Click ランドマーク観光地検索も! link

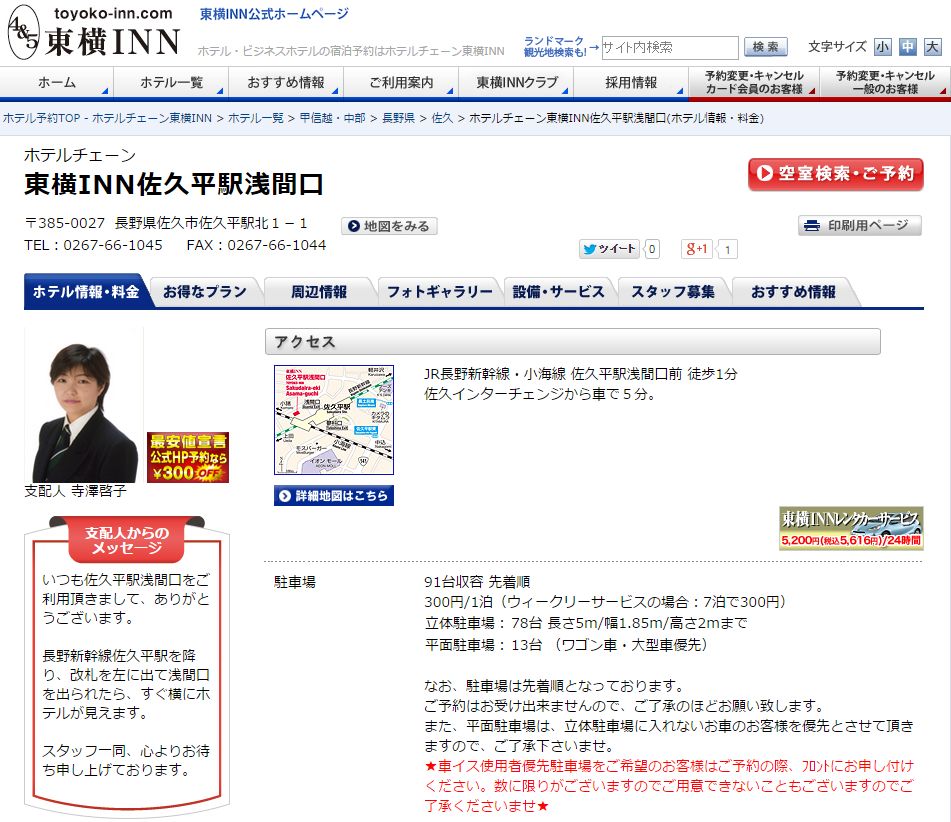click(x=555, y=47)
